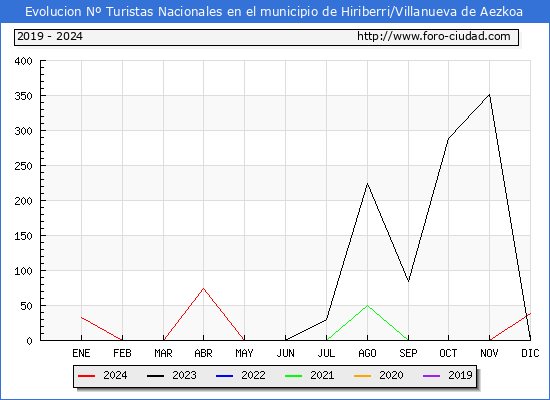Click the blue 2022 legend line swatch

tap(224, 376)
